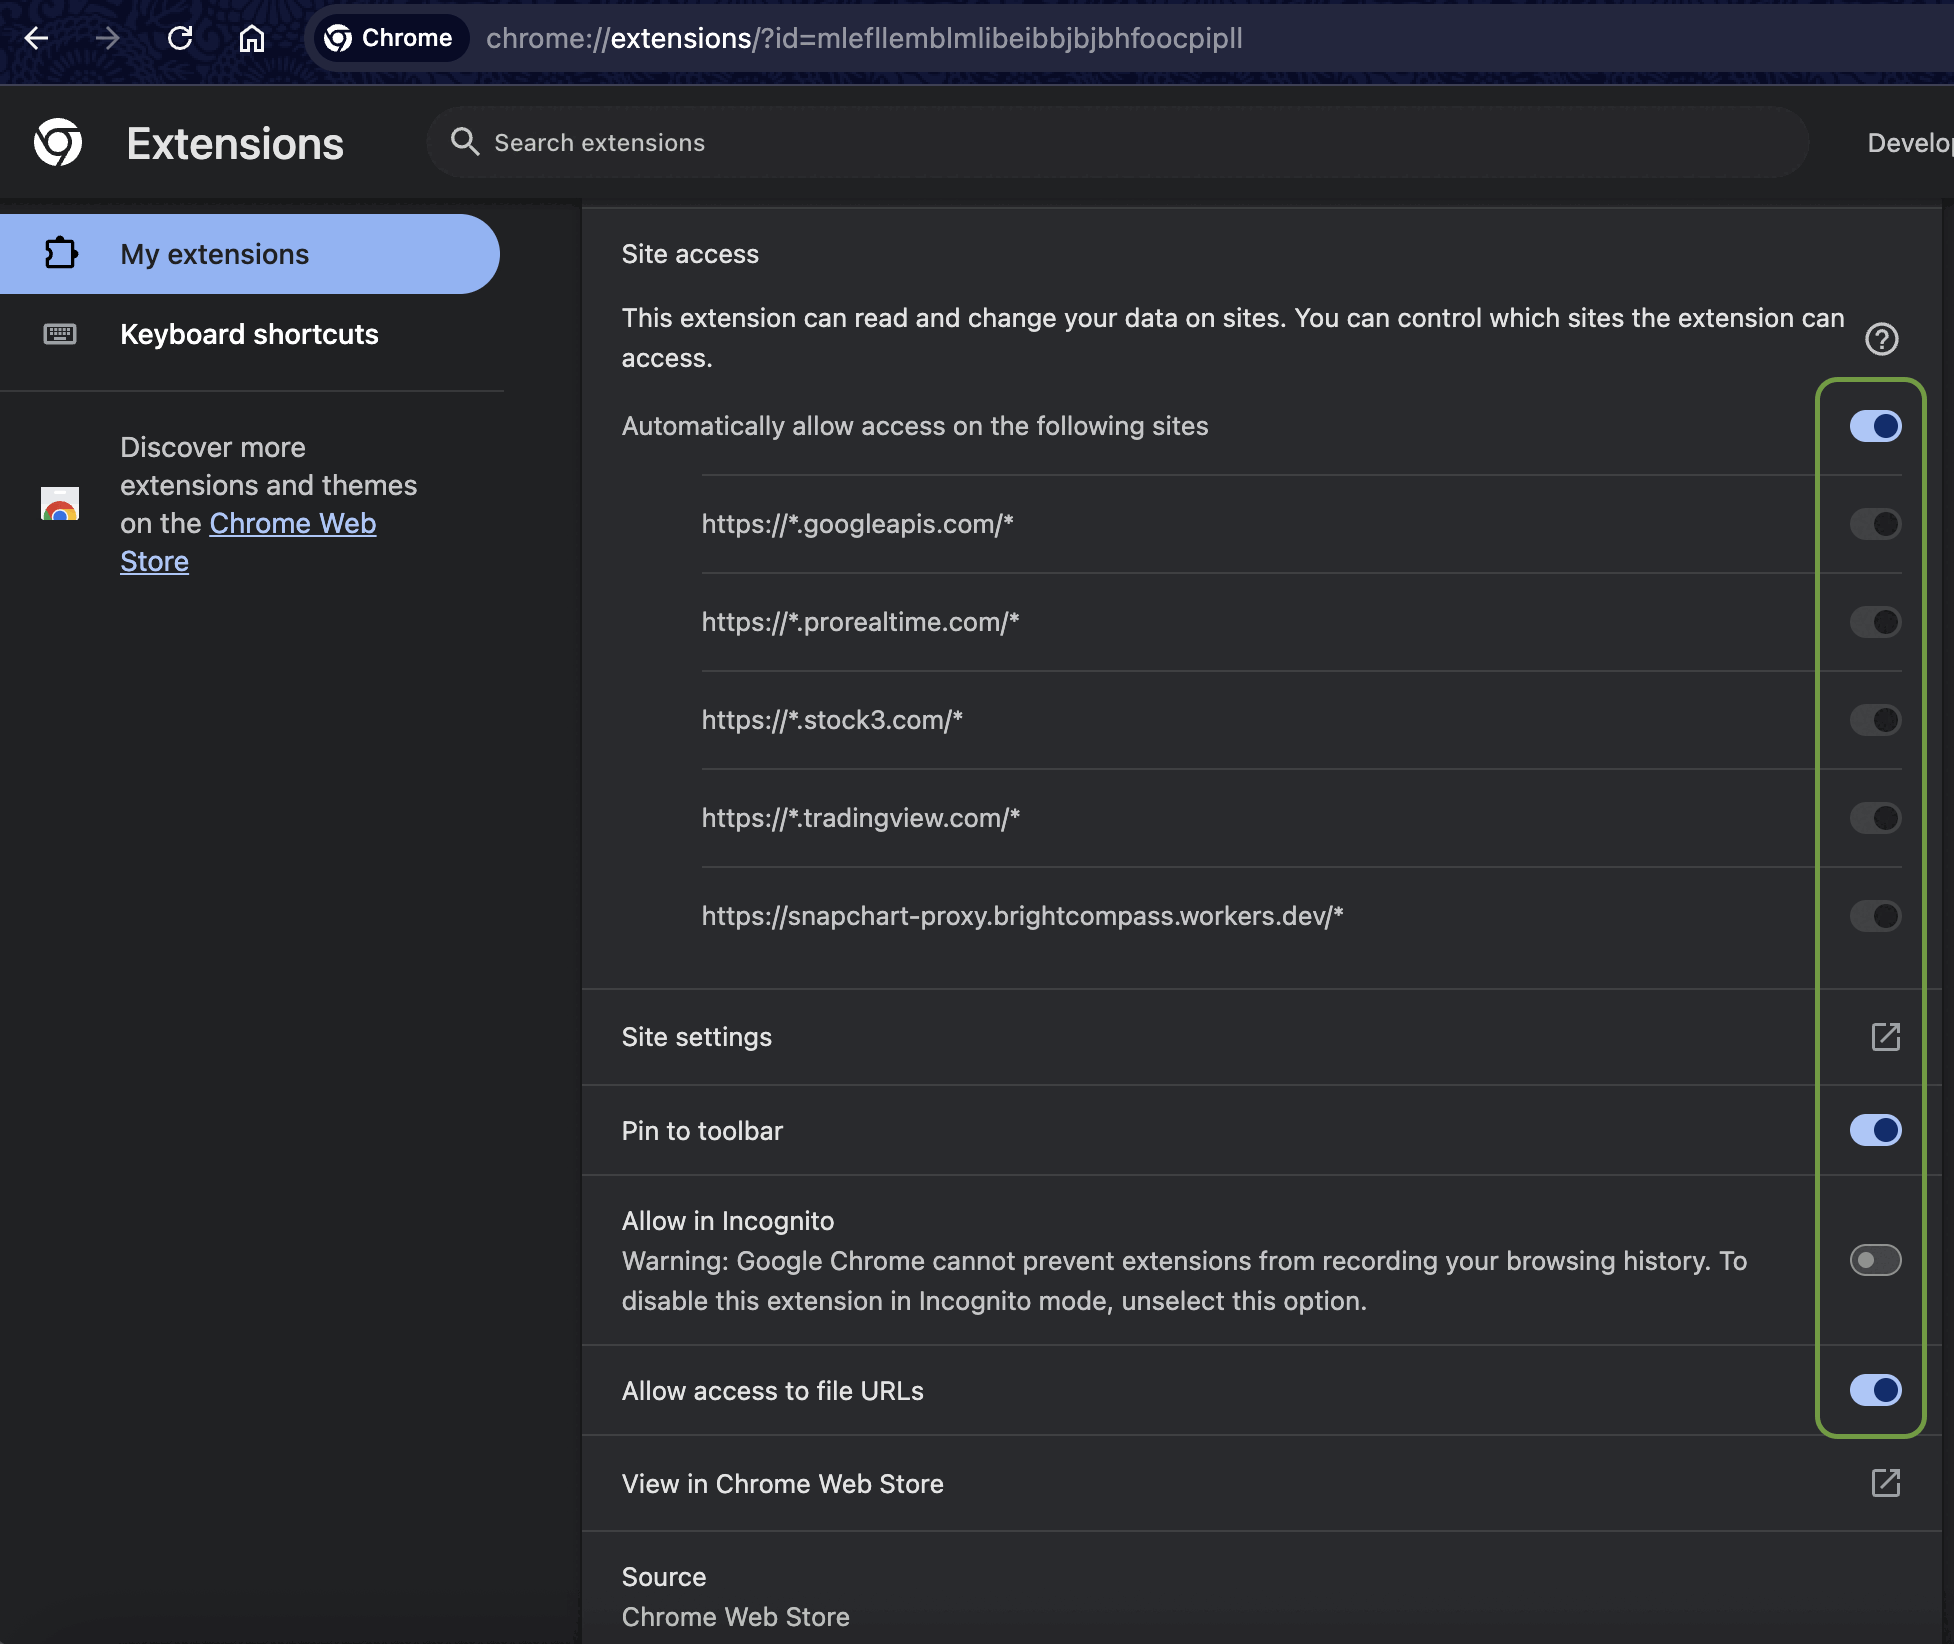
Task: Enable access for googleapis.com
Action: coord(1874,523)
